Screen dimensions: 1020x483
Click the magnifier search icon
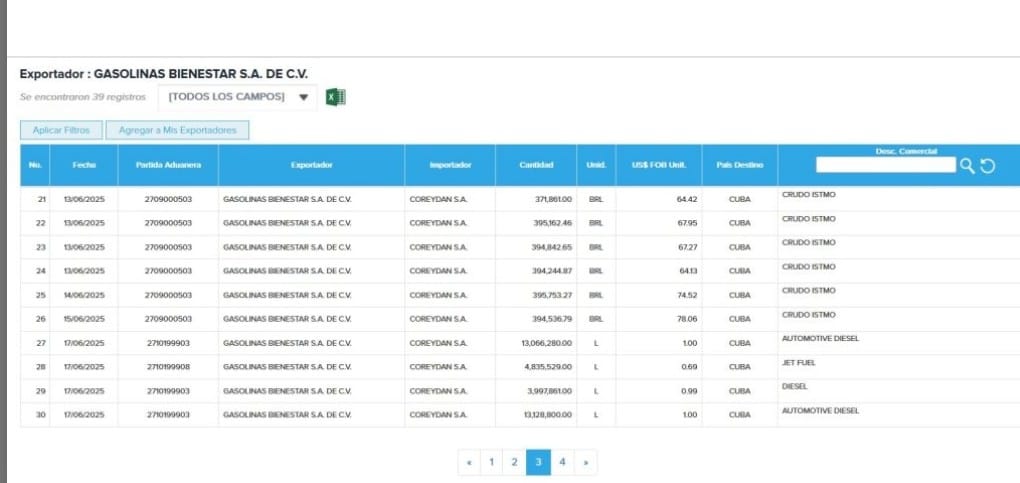click(x=966, y=166)
